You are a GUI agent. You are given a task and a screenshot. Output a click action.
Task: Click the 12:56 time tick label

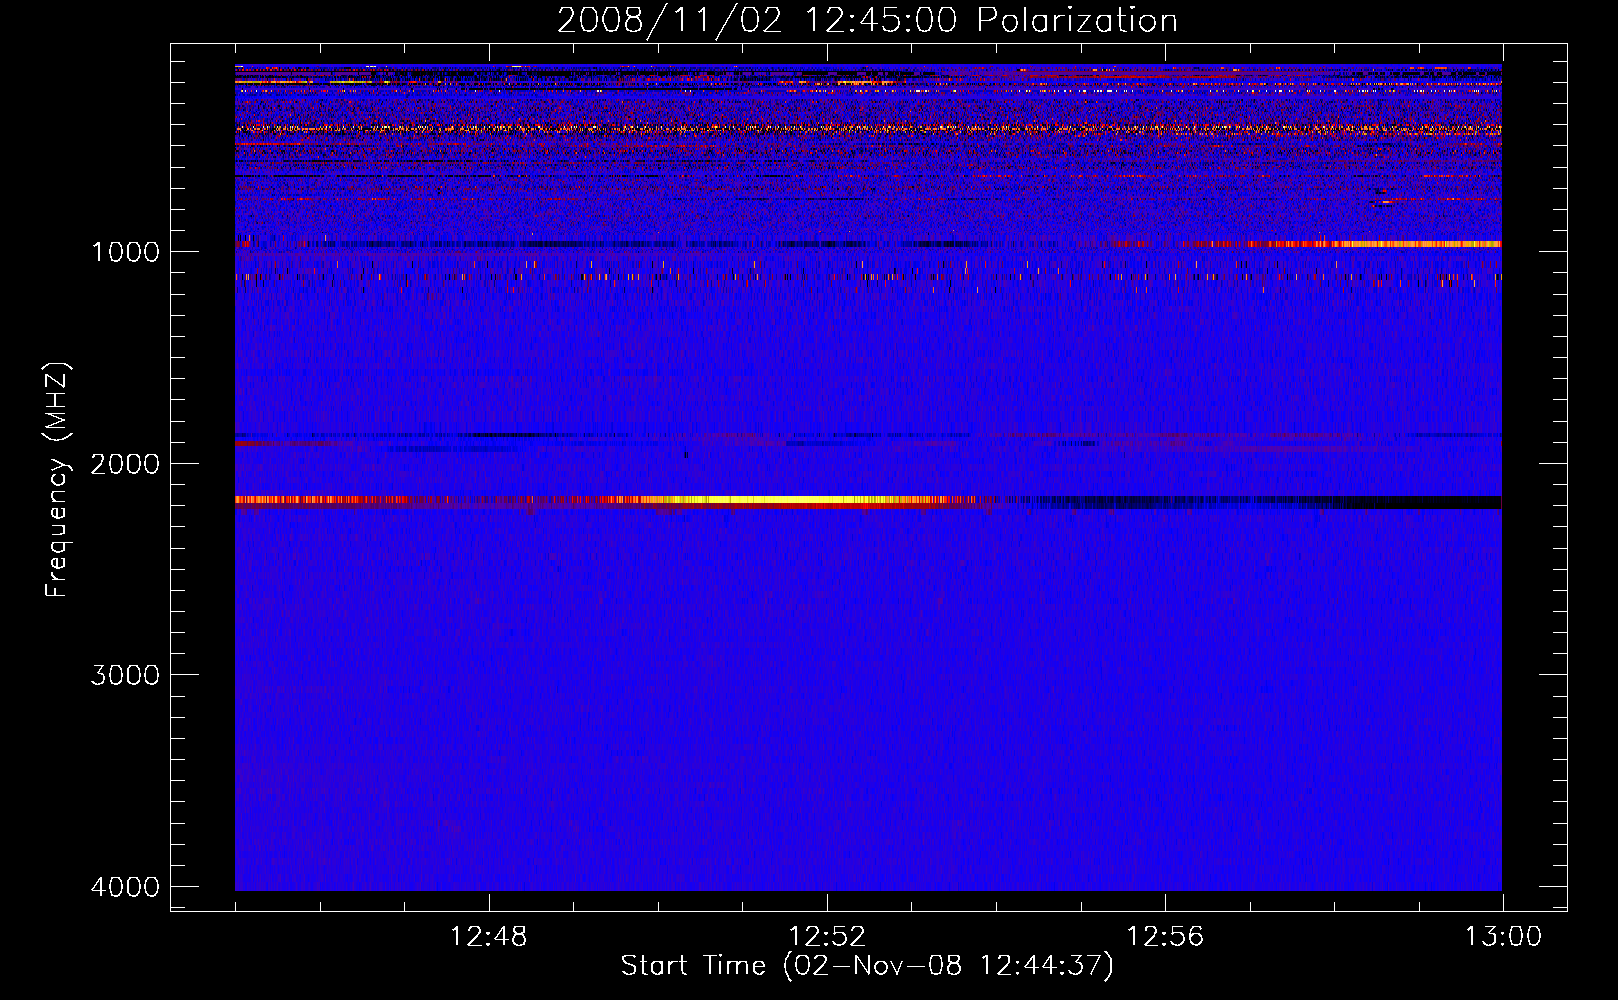pyautogui.click(x=1165, y=937)
